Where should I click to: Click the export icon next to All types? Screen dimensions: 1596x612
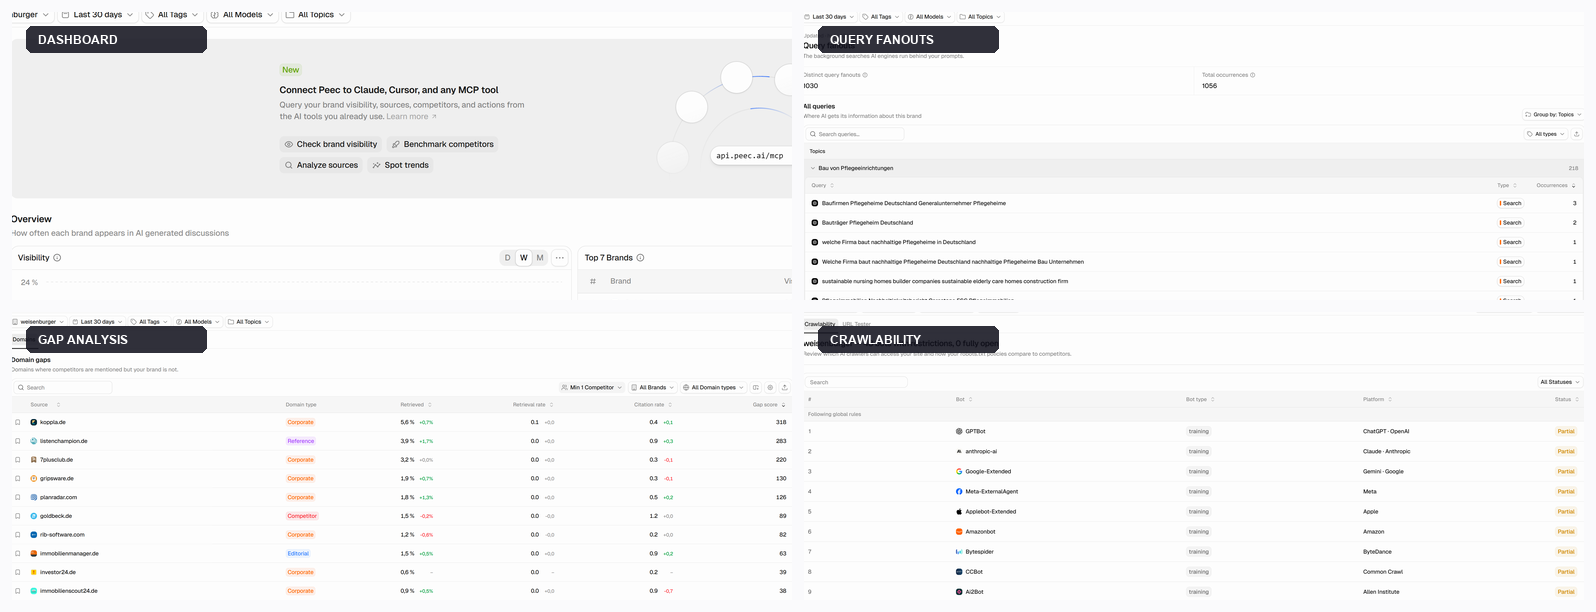pos(1577,134)
